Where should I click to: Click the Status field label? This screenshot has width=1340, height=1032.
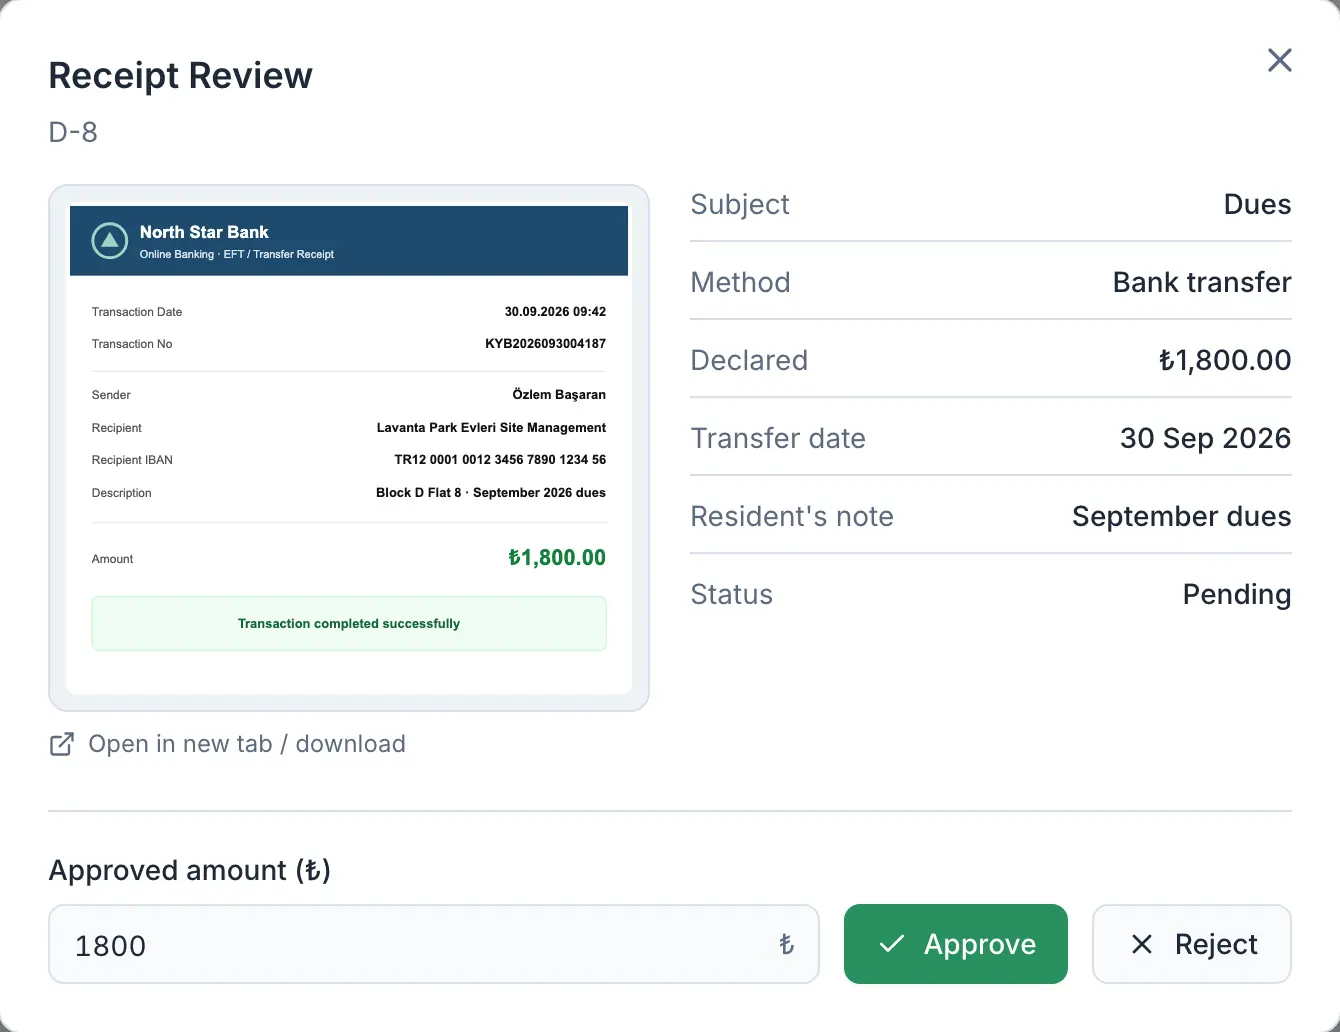tap(732, 594)
